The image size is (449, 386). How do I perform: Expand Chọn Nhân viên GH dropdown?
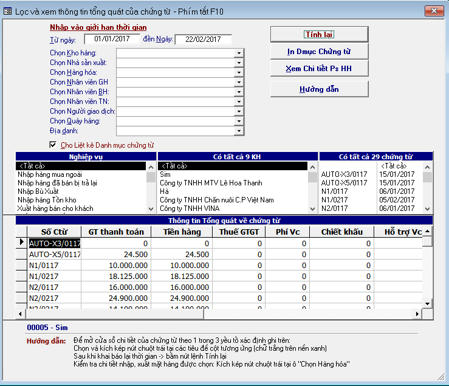click(239, 82)
